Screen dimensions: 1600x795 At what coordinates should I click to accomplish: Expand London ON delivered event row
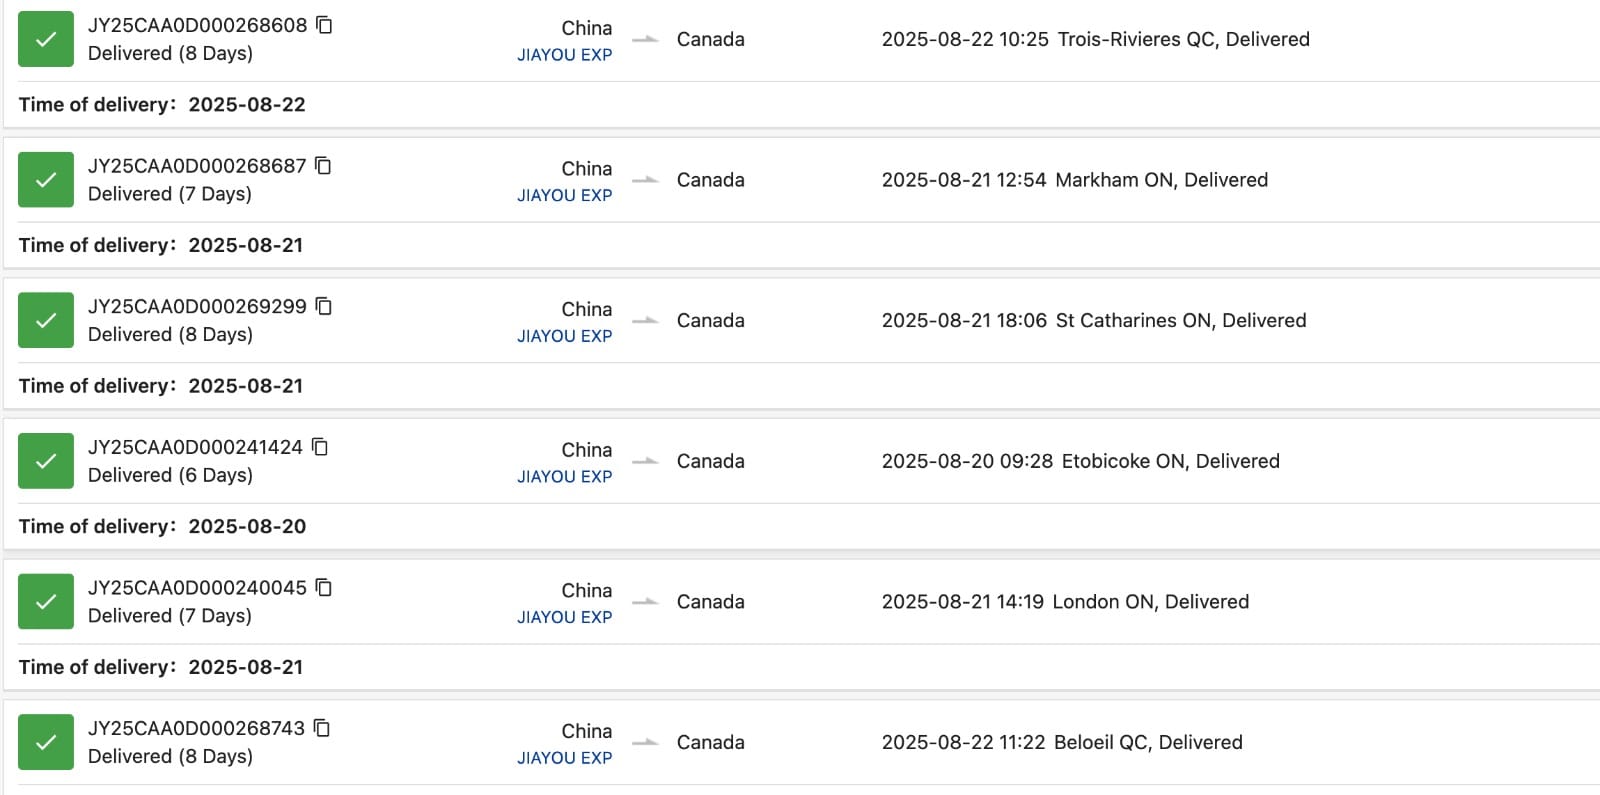click(1065, 602)
